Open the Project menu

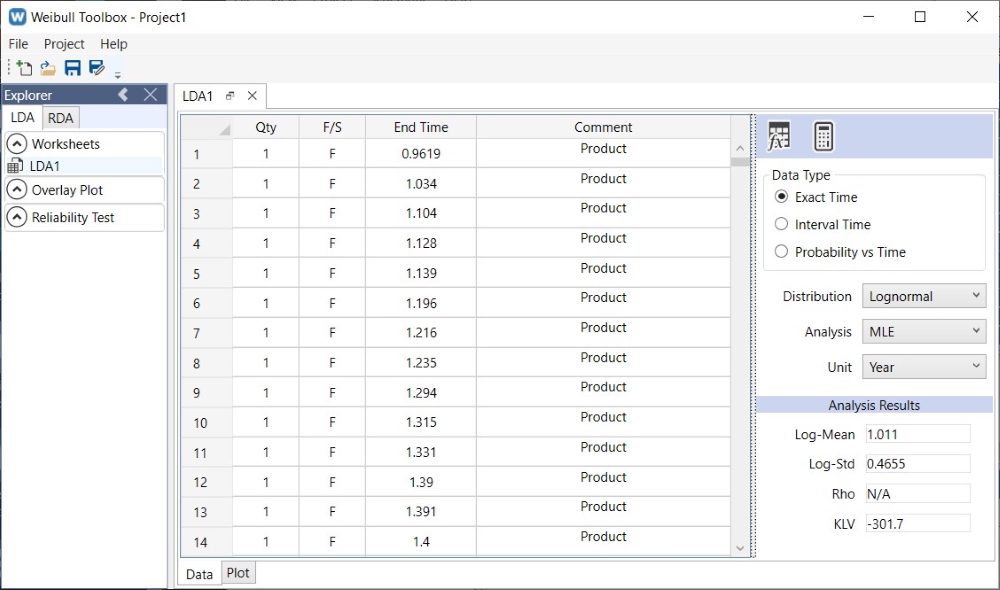(64, 44)
